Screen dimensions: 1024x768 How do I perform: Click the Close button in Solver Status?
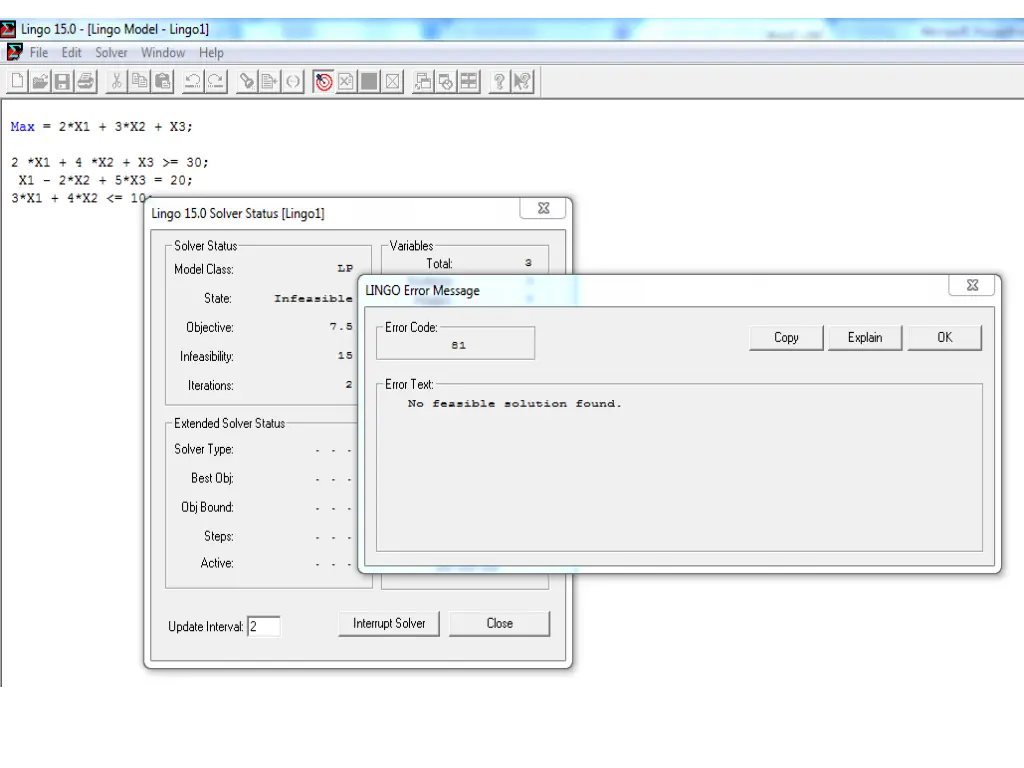click(x=500, y=624)
